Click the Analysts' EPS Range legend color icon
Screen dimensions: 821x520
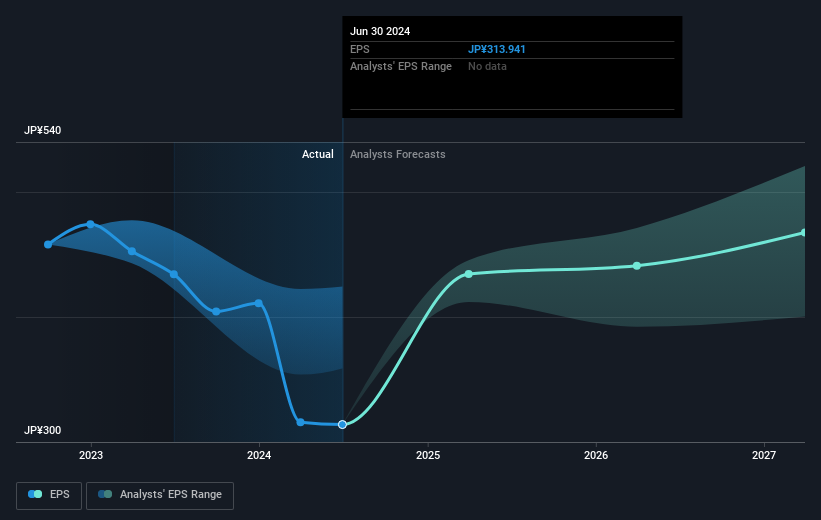[105, 494]
